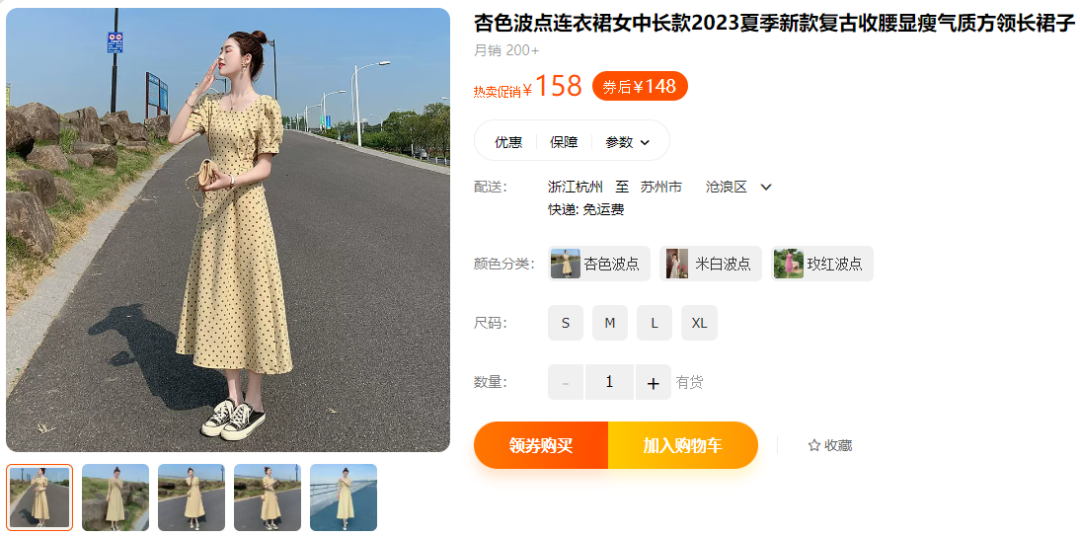1080x537 pixels.
Task: Select size M
Action: pyautogui.click(x=610, y=323)
